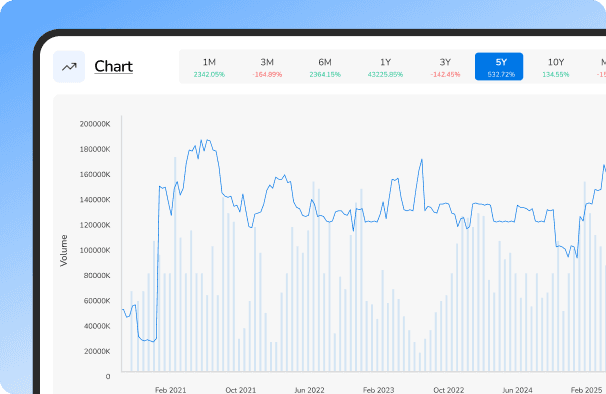This screenshot has height=394, width=606.
Task: Click the active 5Y range tab
Action: click(x=499, y=67)
